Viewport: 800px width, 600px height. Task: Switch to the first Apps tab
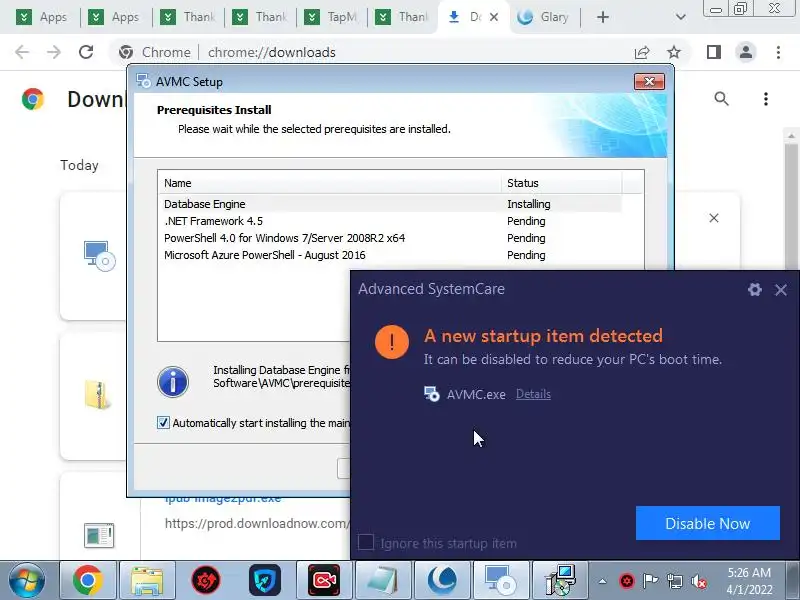(43, 17)
